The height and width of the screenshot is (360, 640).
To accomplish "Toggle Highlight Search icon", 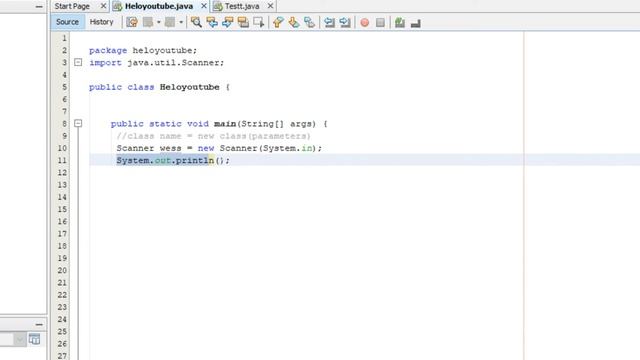I will click(243, 22).
